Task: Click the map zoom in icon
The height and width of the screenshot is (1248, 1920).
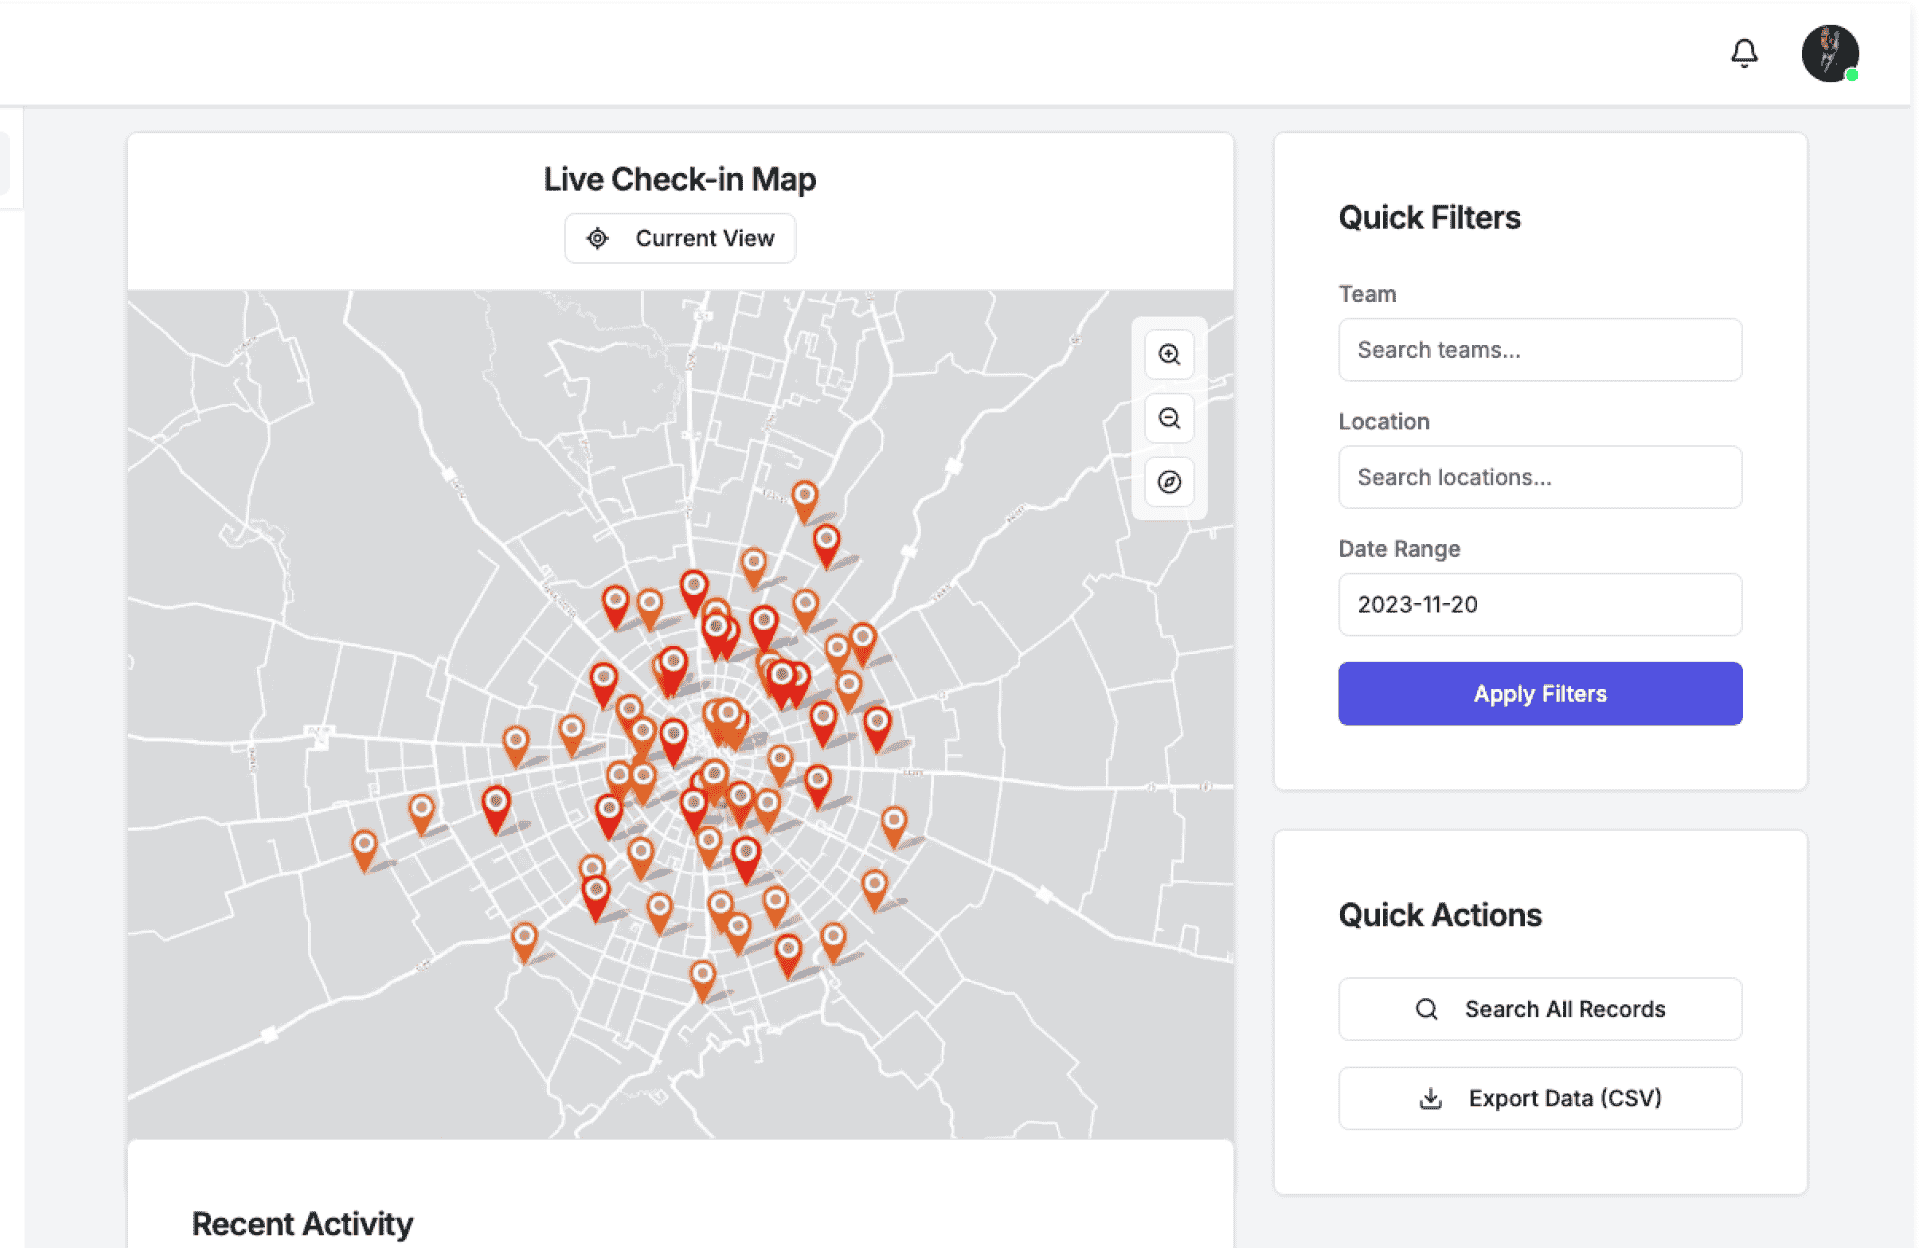Action: tap(1169, 354)
